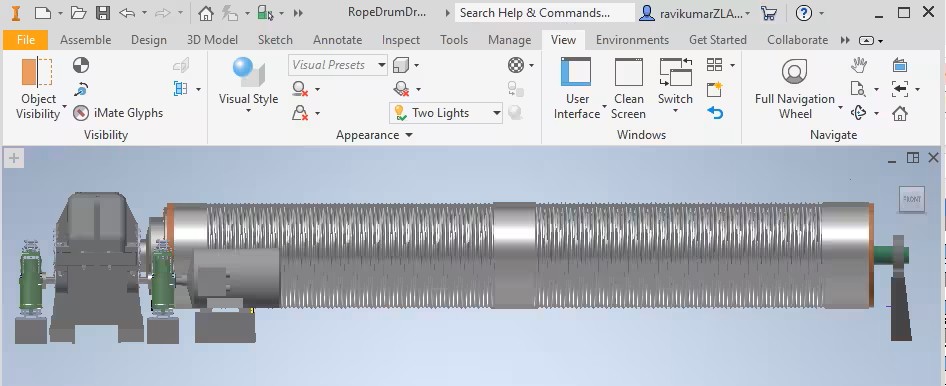Viewport: 946px width, 386px height.
Task: Click the Half Section View icon
Action: [x=180, y=89]
